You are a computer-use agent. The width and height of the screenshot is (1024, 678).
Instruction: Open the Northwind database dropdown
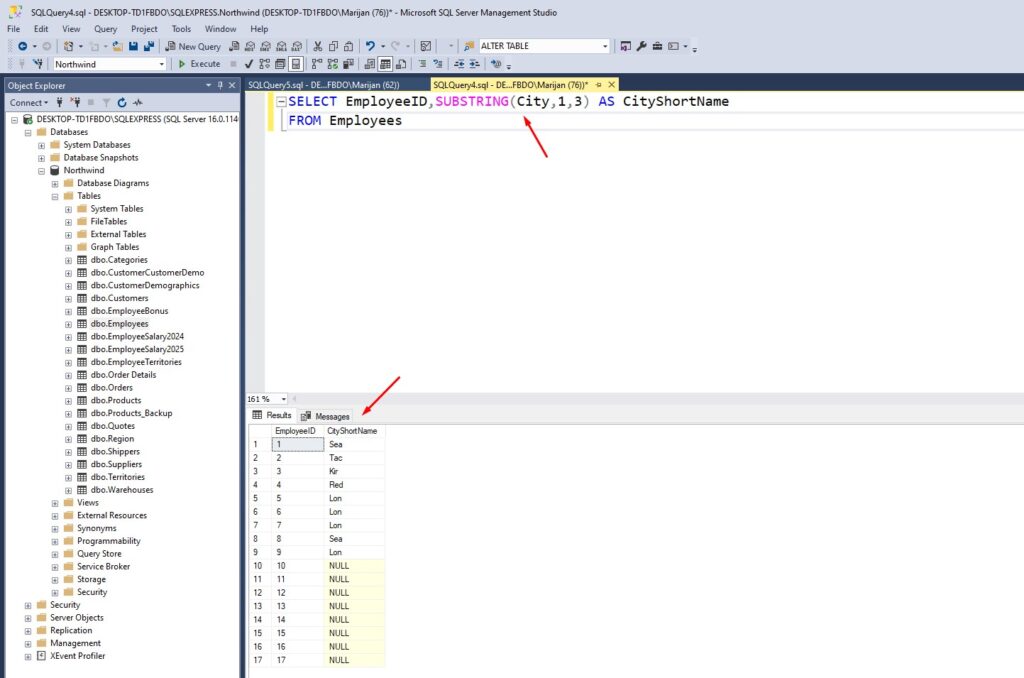[161, 64]
